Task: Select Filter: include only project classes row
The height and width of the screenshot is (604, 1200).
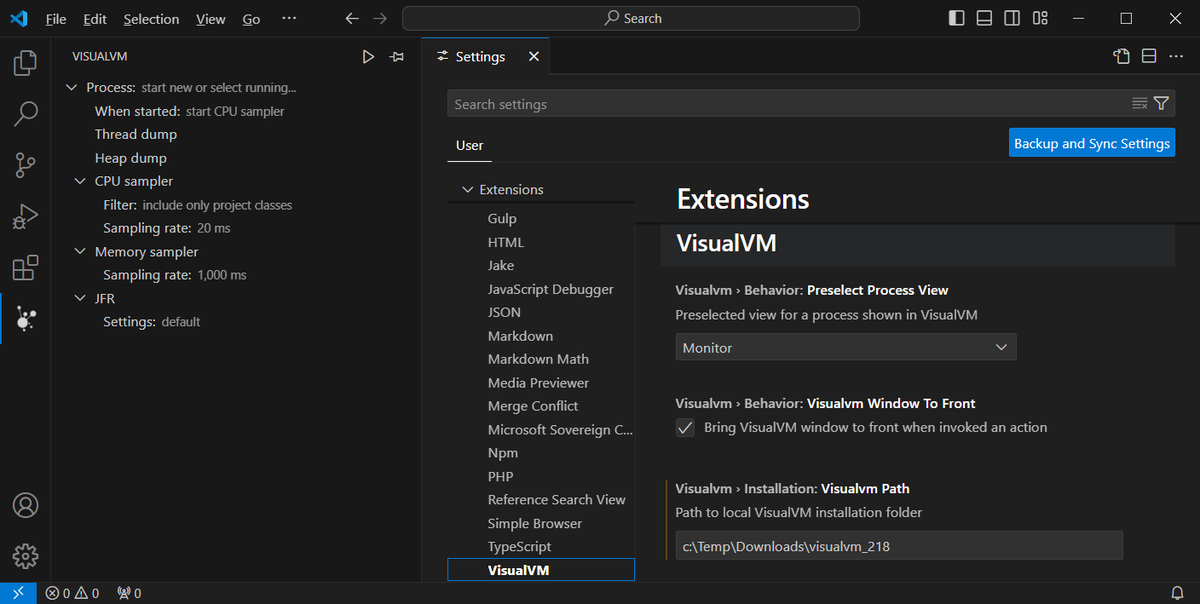Action: coord(198,205)
